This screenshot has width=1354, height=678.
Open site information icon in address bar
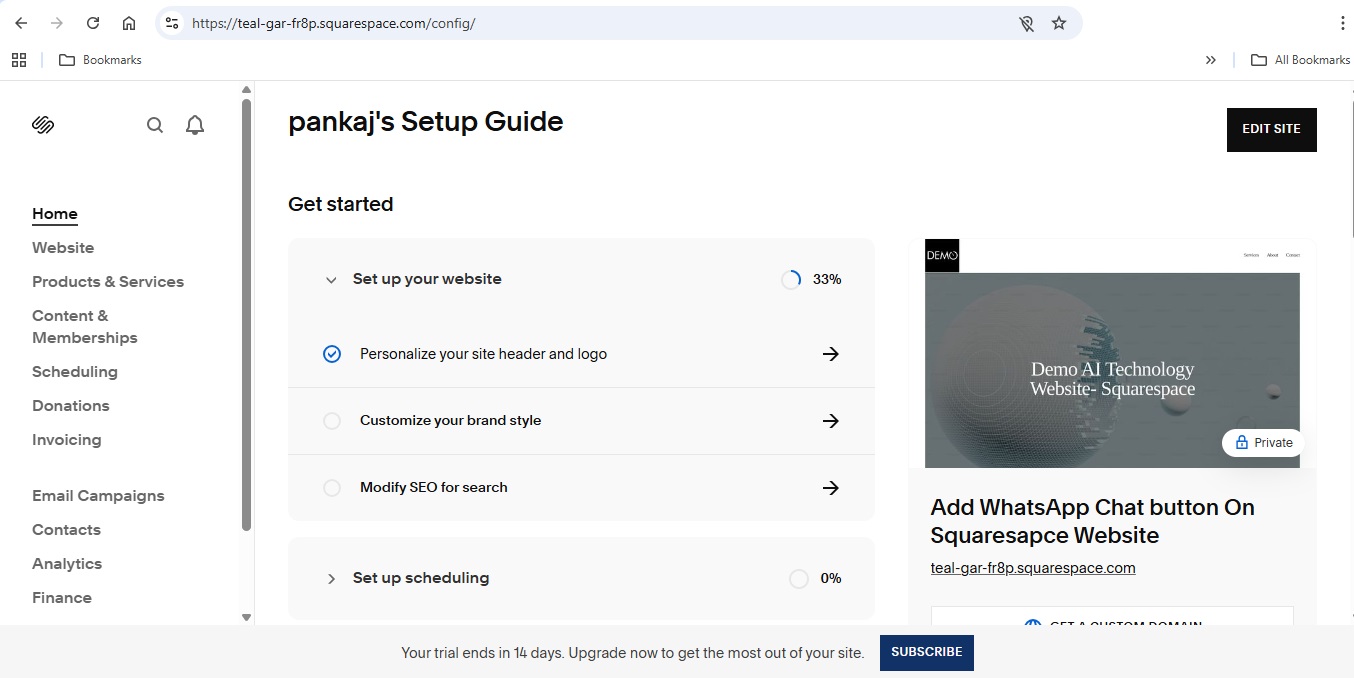point(172,23)
